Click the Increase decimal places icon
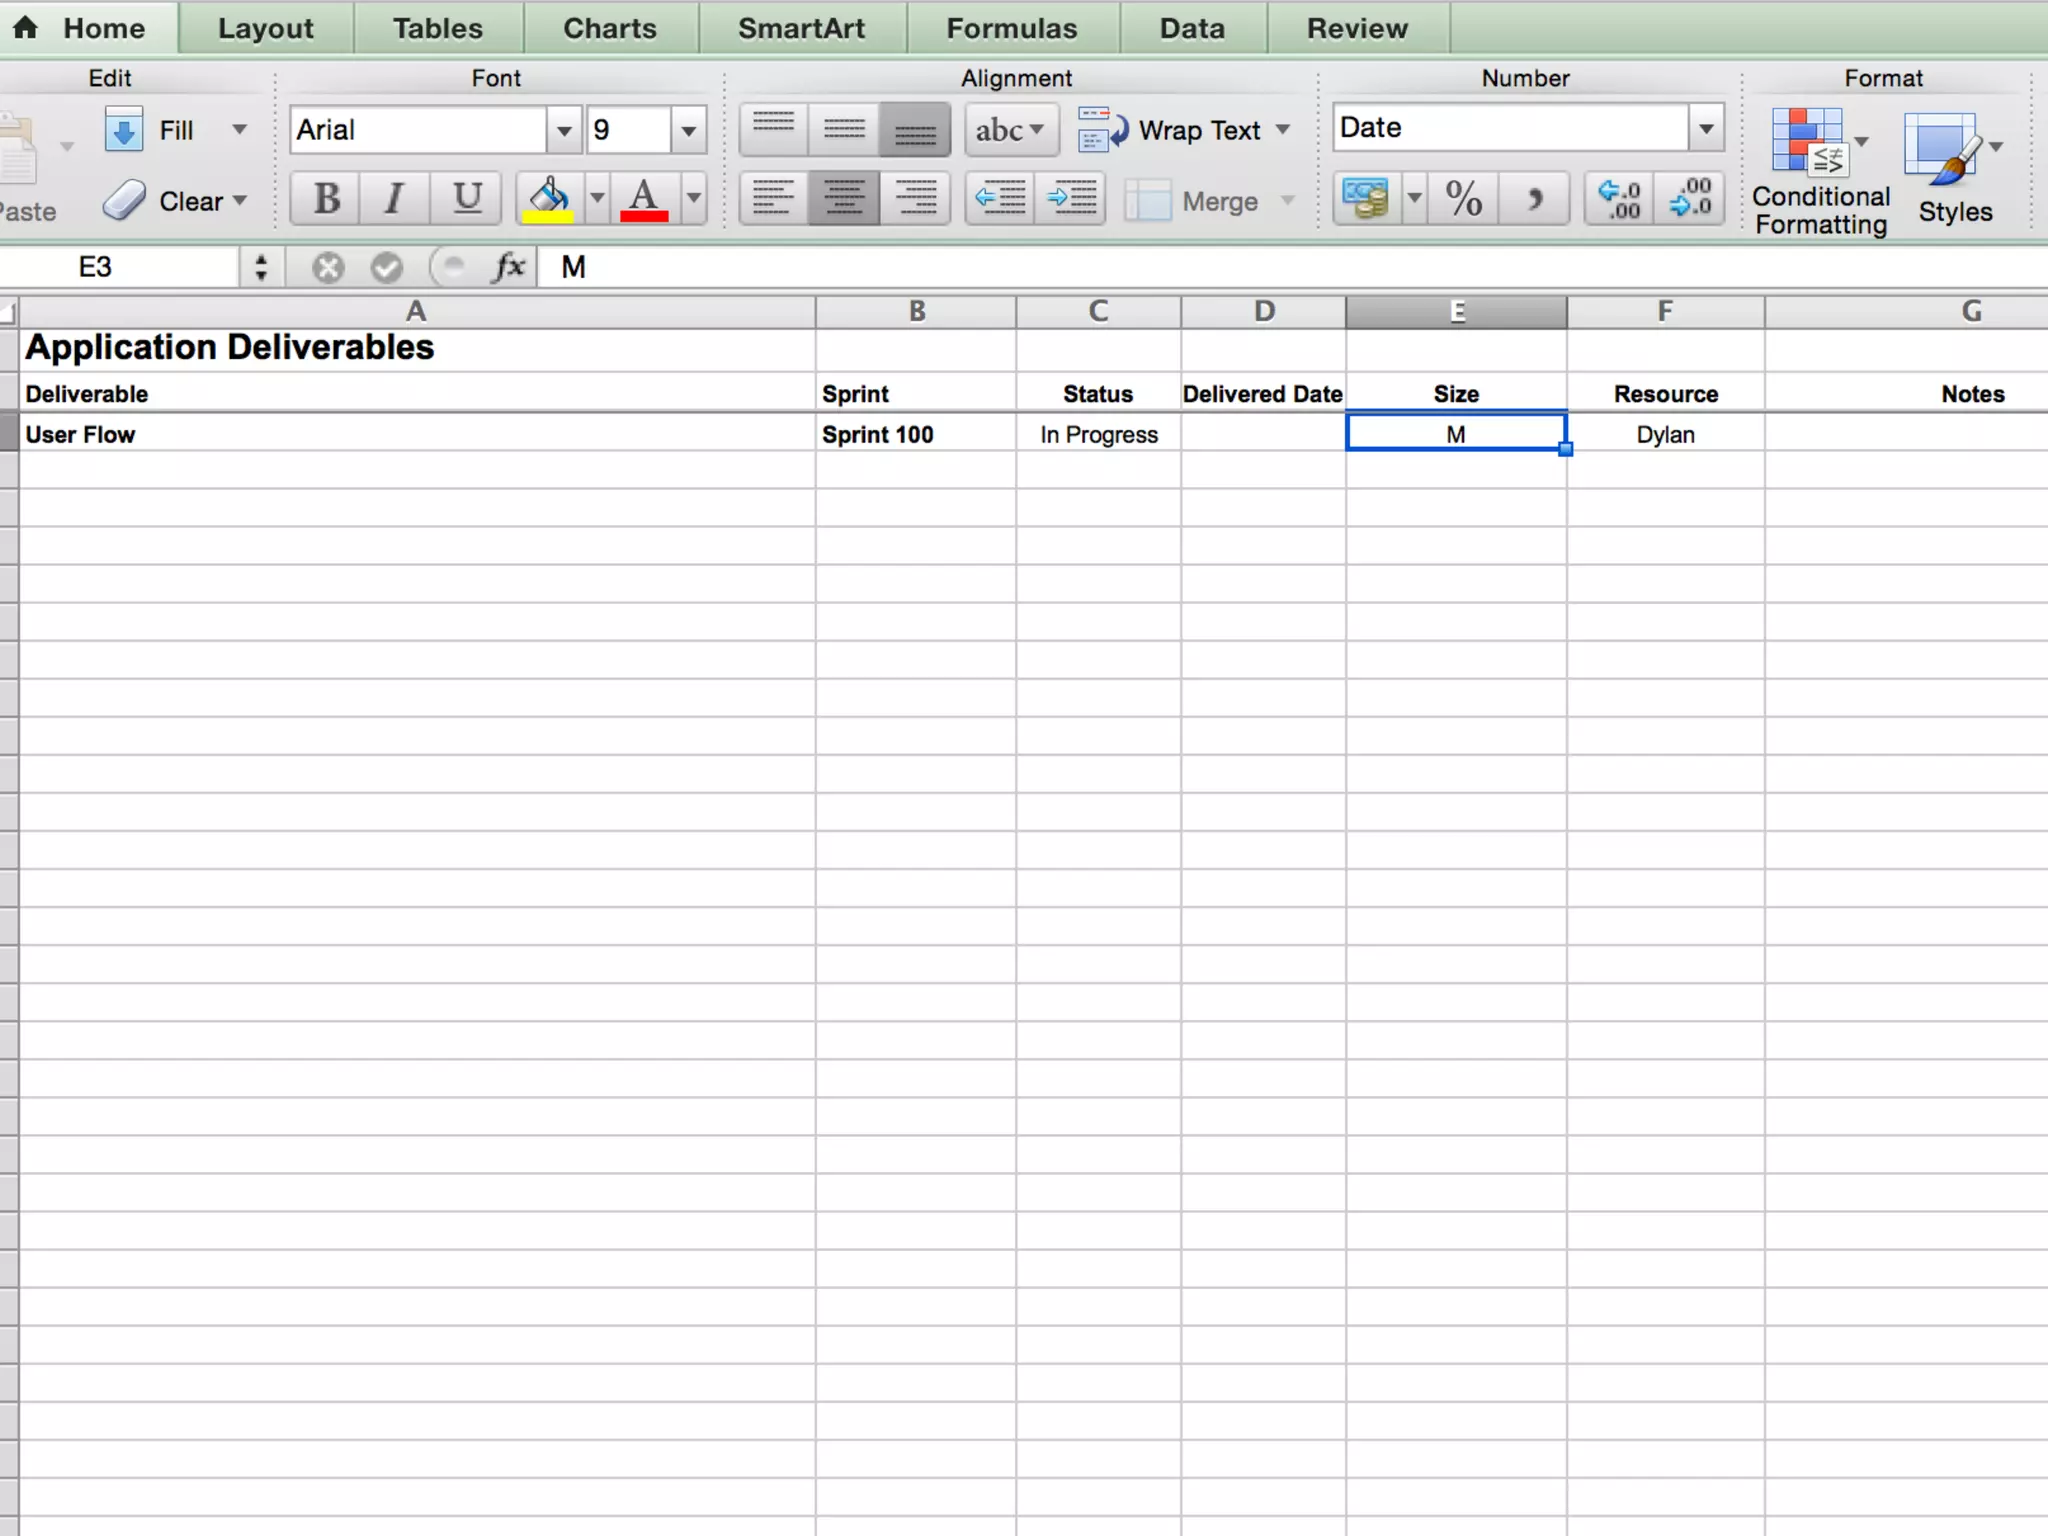 [1620, 198]
